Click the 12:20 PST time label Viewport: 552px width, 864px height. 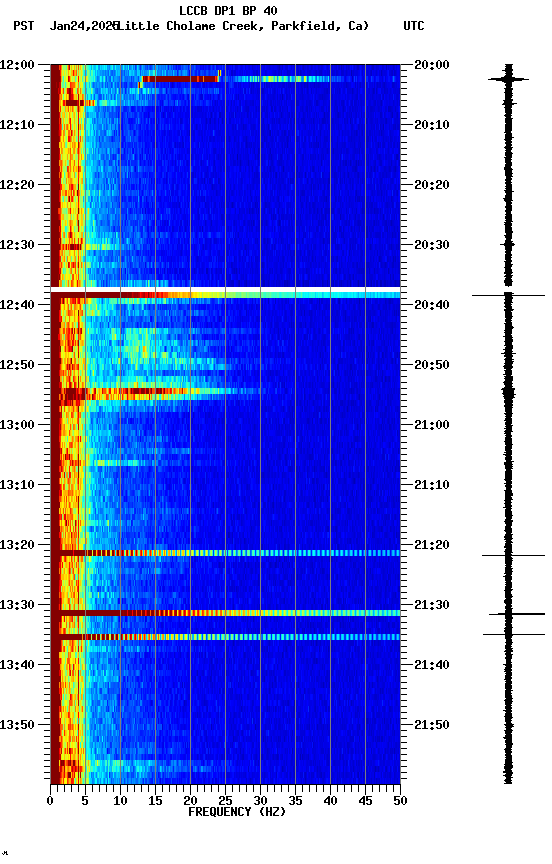point(17,185)
